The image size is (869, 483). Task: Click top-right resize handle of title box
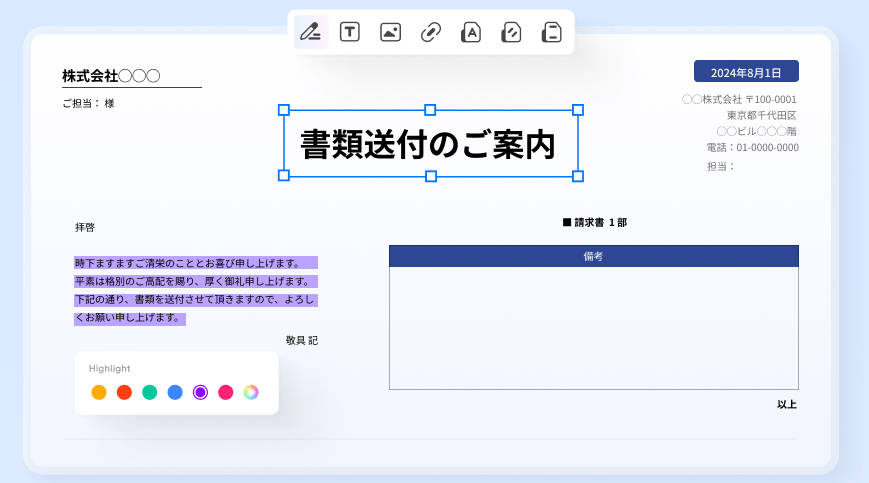click(x=577, y=110)
